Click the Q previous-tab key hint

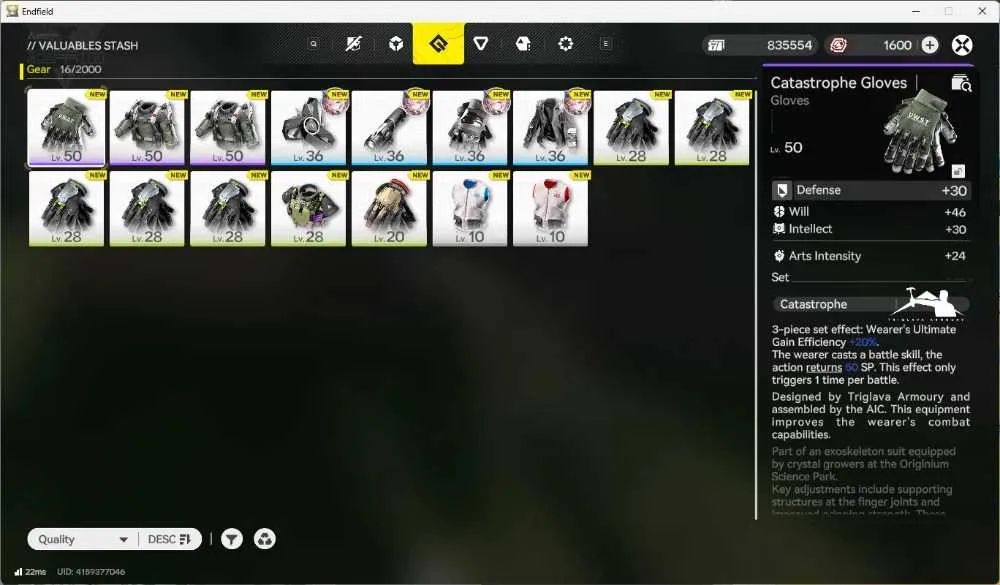tap(313, 44)
